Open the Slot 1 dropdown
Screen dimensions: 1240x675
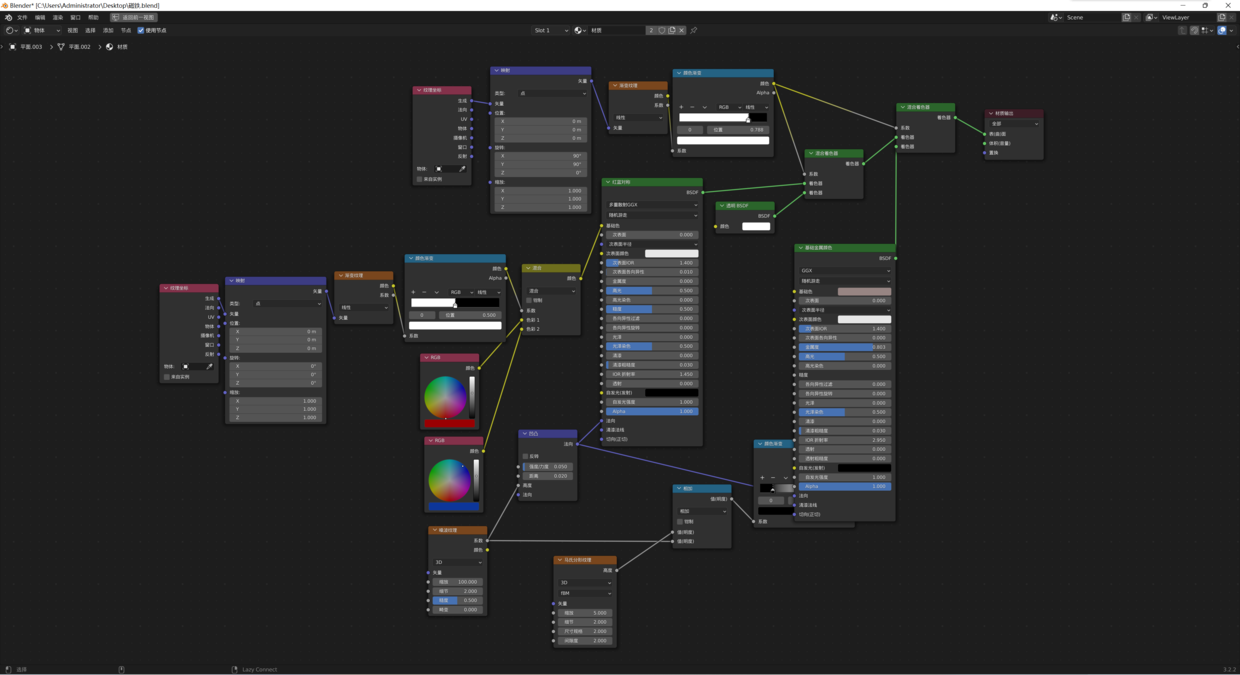click(551, 30)
